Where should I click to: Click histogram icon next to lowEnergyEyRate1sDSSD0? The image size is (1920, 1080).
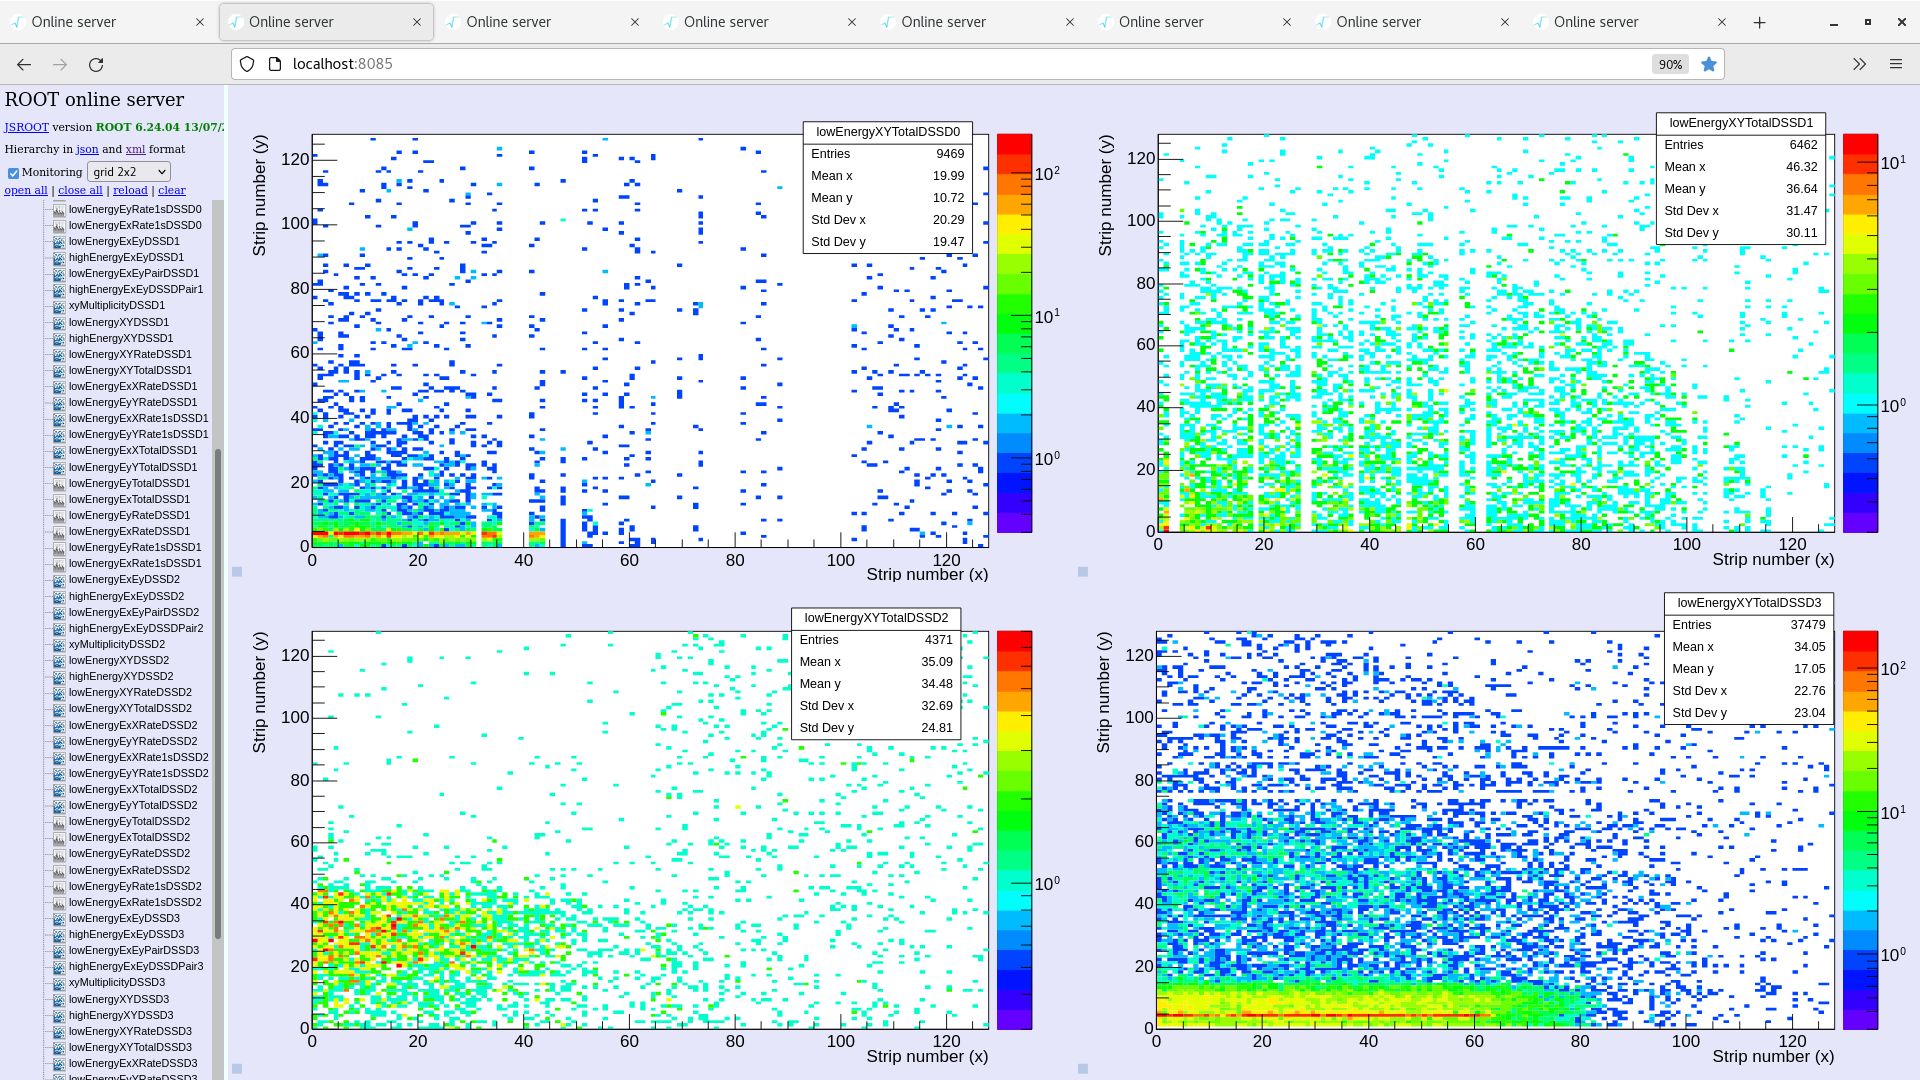tap(59, 210)
